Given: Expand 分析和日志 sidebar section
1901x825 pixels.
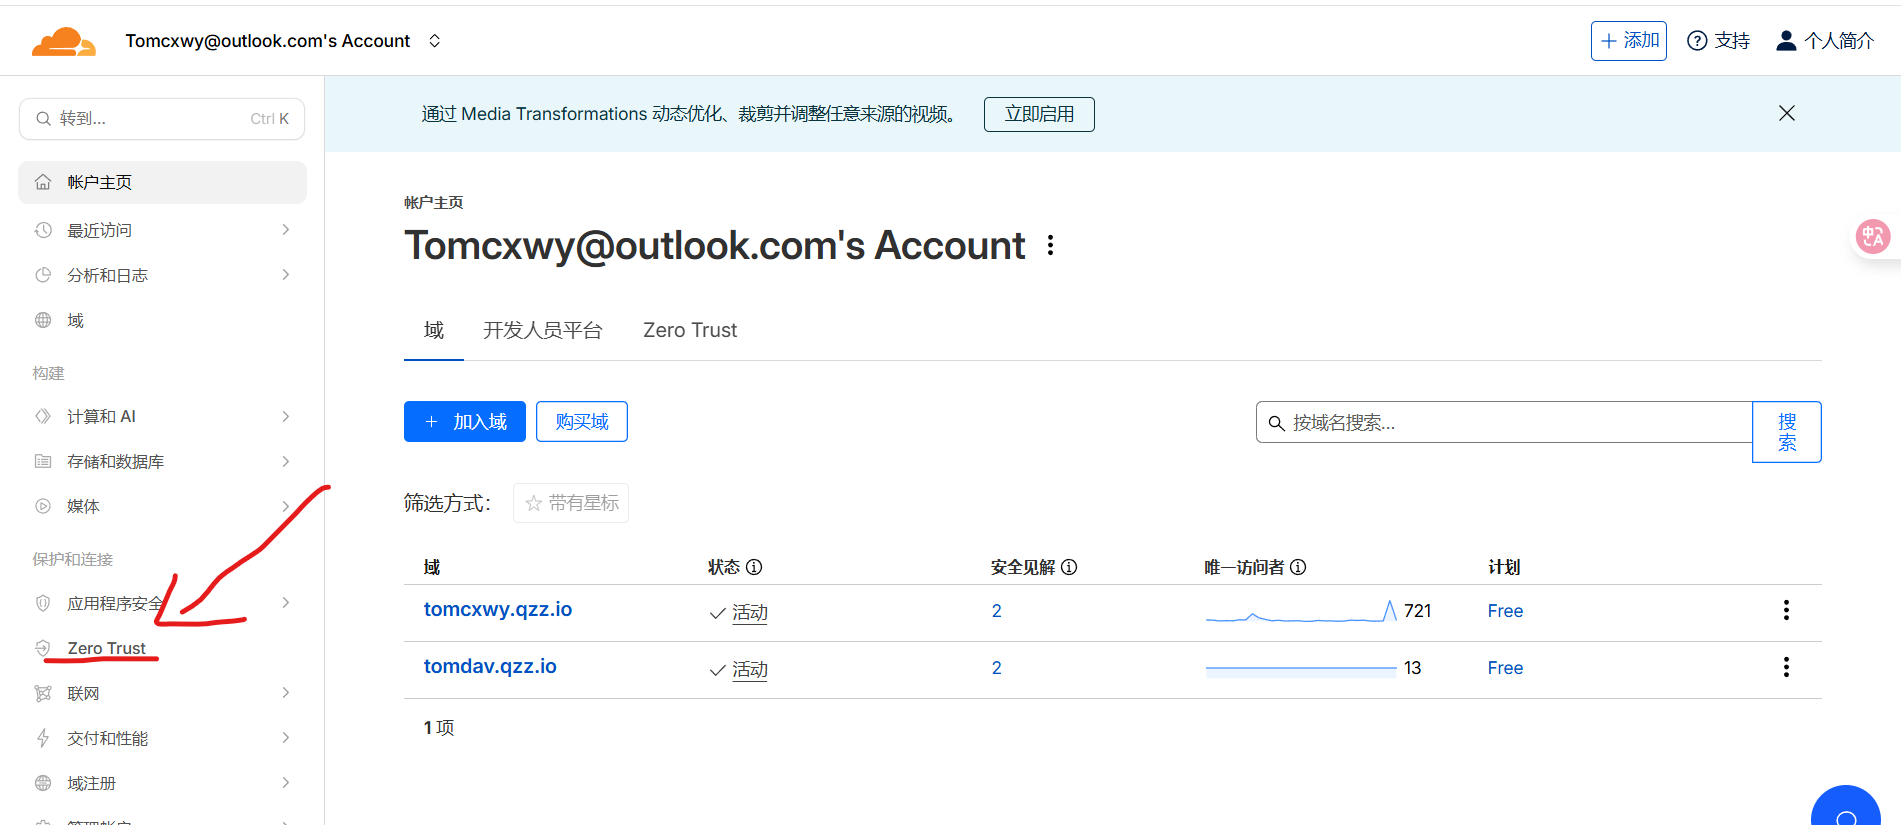Looking at the screenshot, I should coord(162,275).
